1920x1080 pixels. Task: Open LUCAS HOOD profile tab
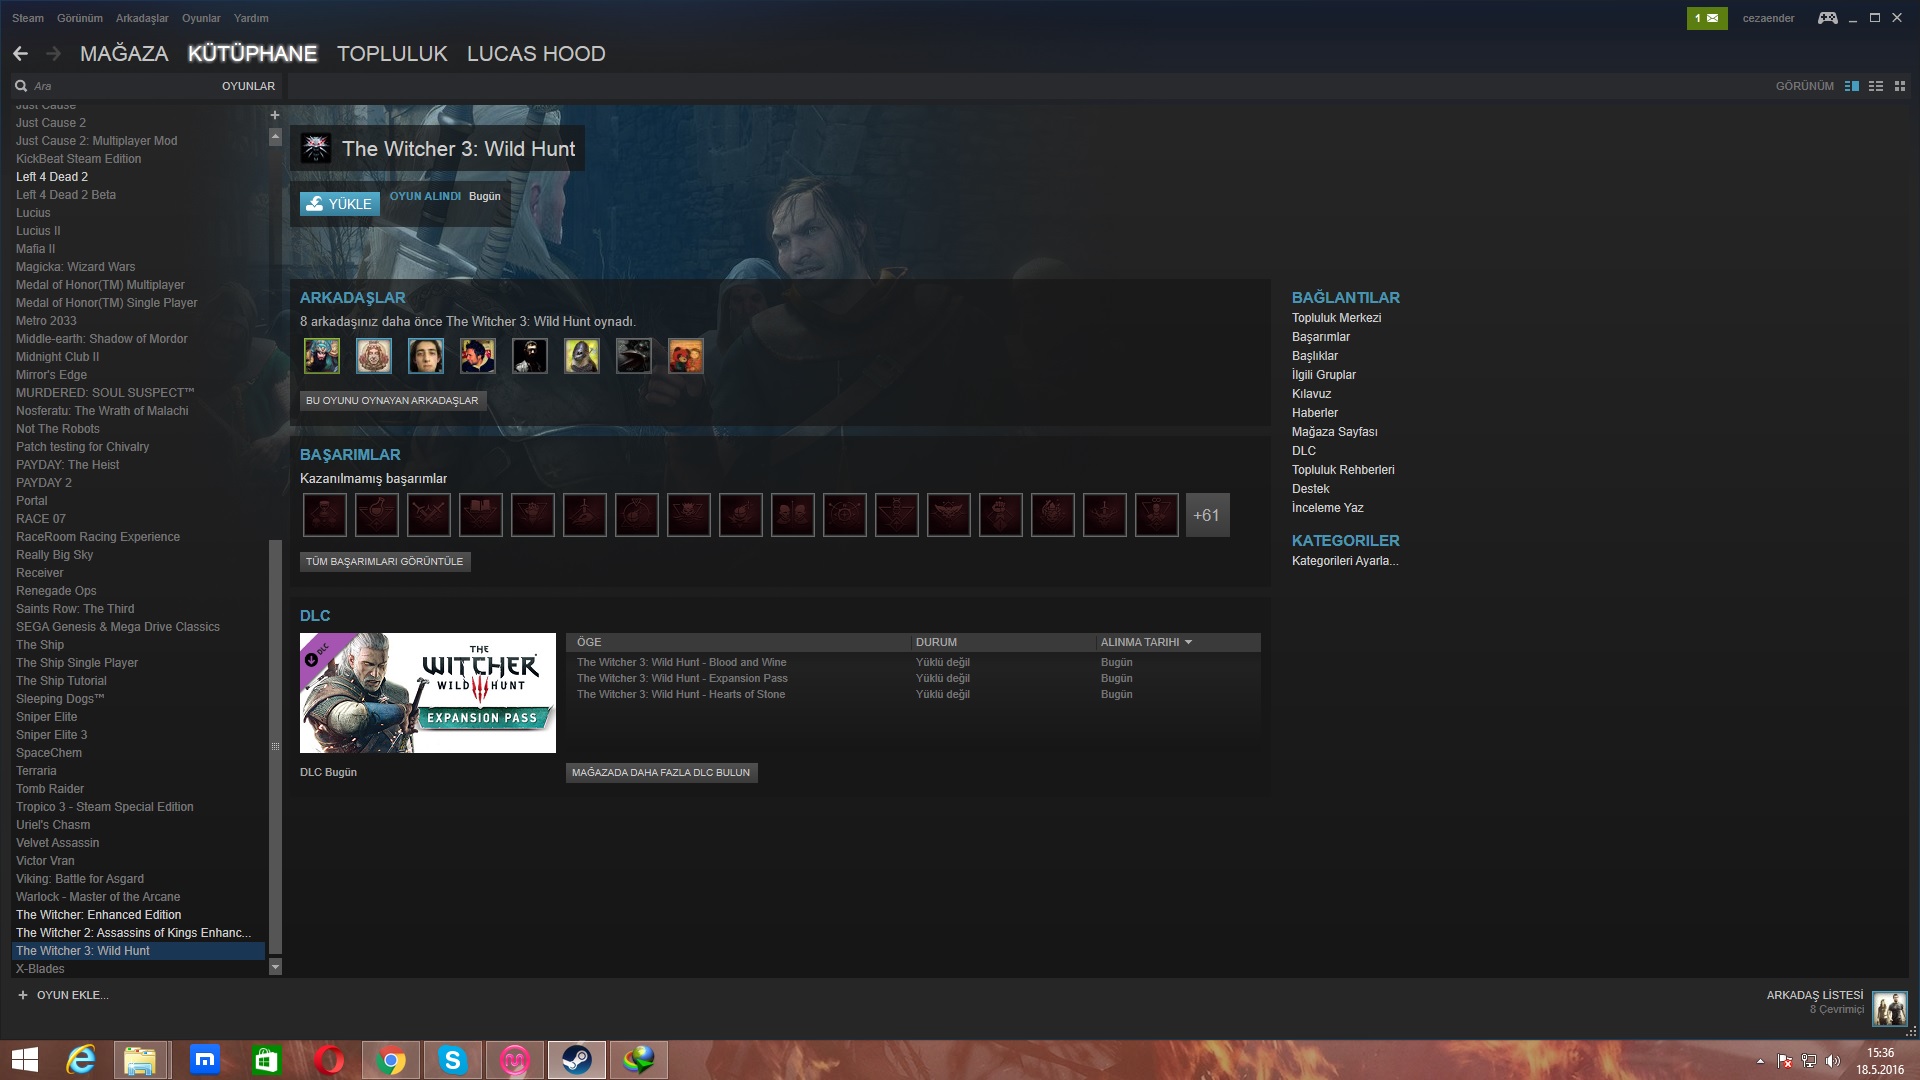click(x=536, y=54)
